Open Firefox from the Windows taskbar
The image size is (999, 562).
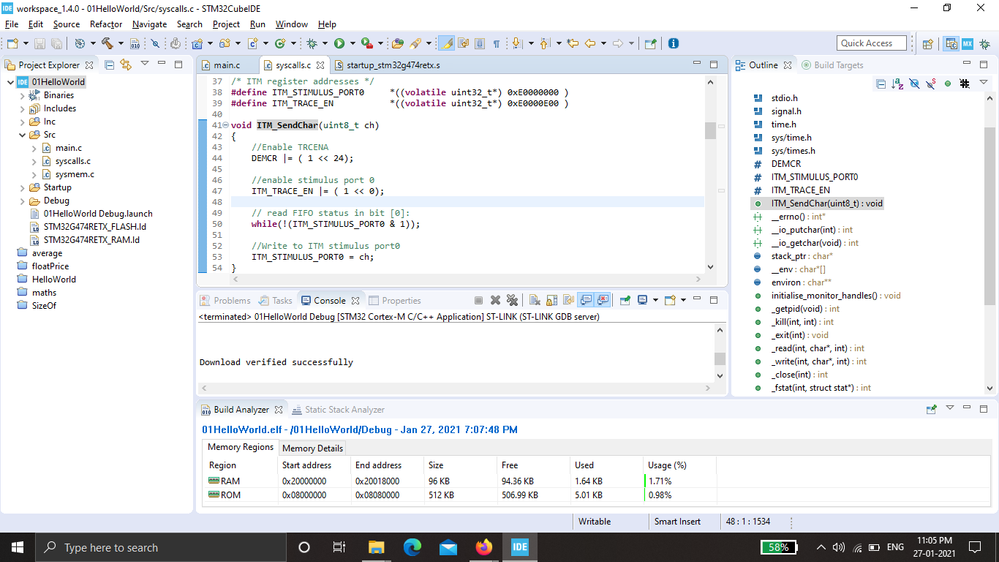pyautogui.click(x=484, y=547)
